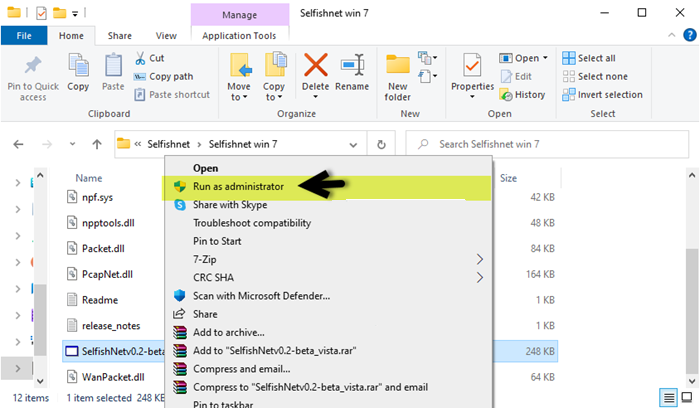Select the npf.sys file
Viewport: 700px width, 408px height.
pos(97,197)
